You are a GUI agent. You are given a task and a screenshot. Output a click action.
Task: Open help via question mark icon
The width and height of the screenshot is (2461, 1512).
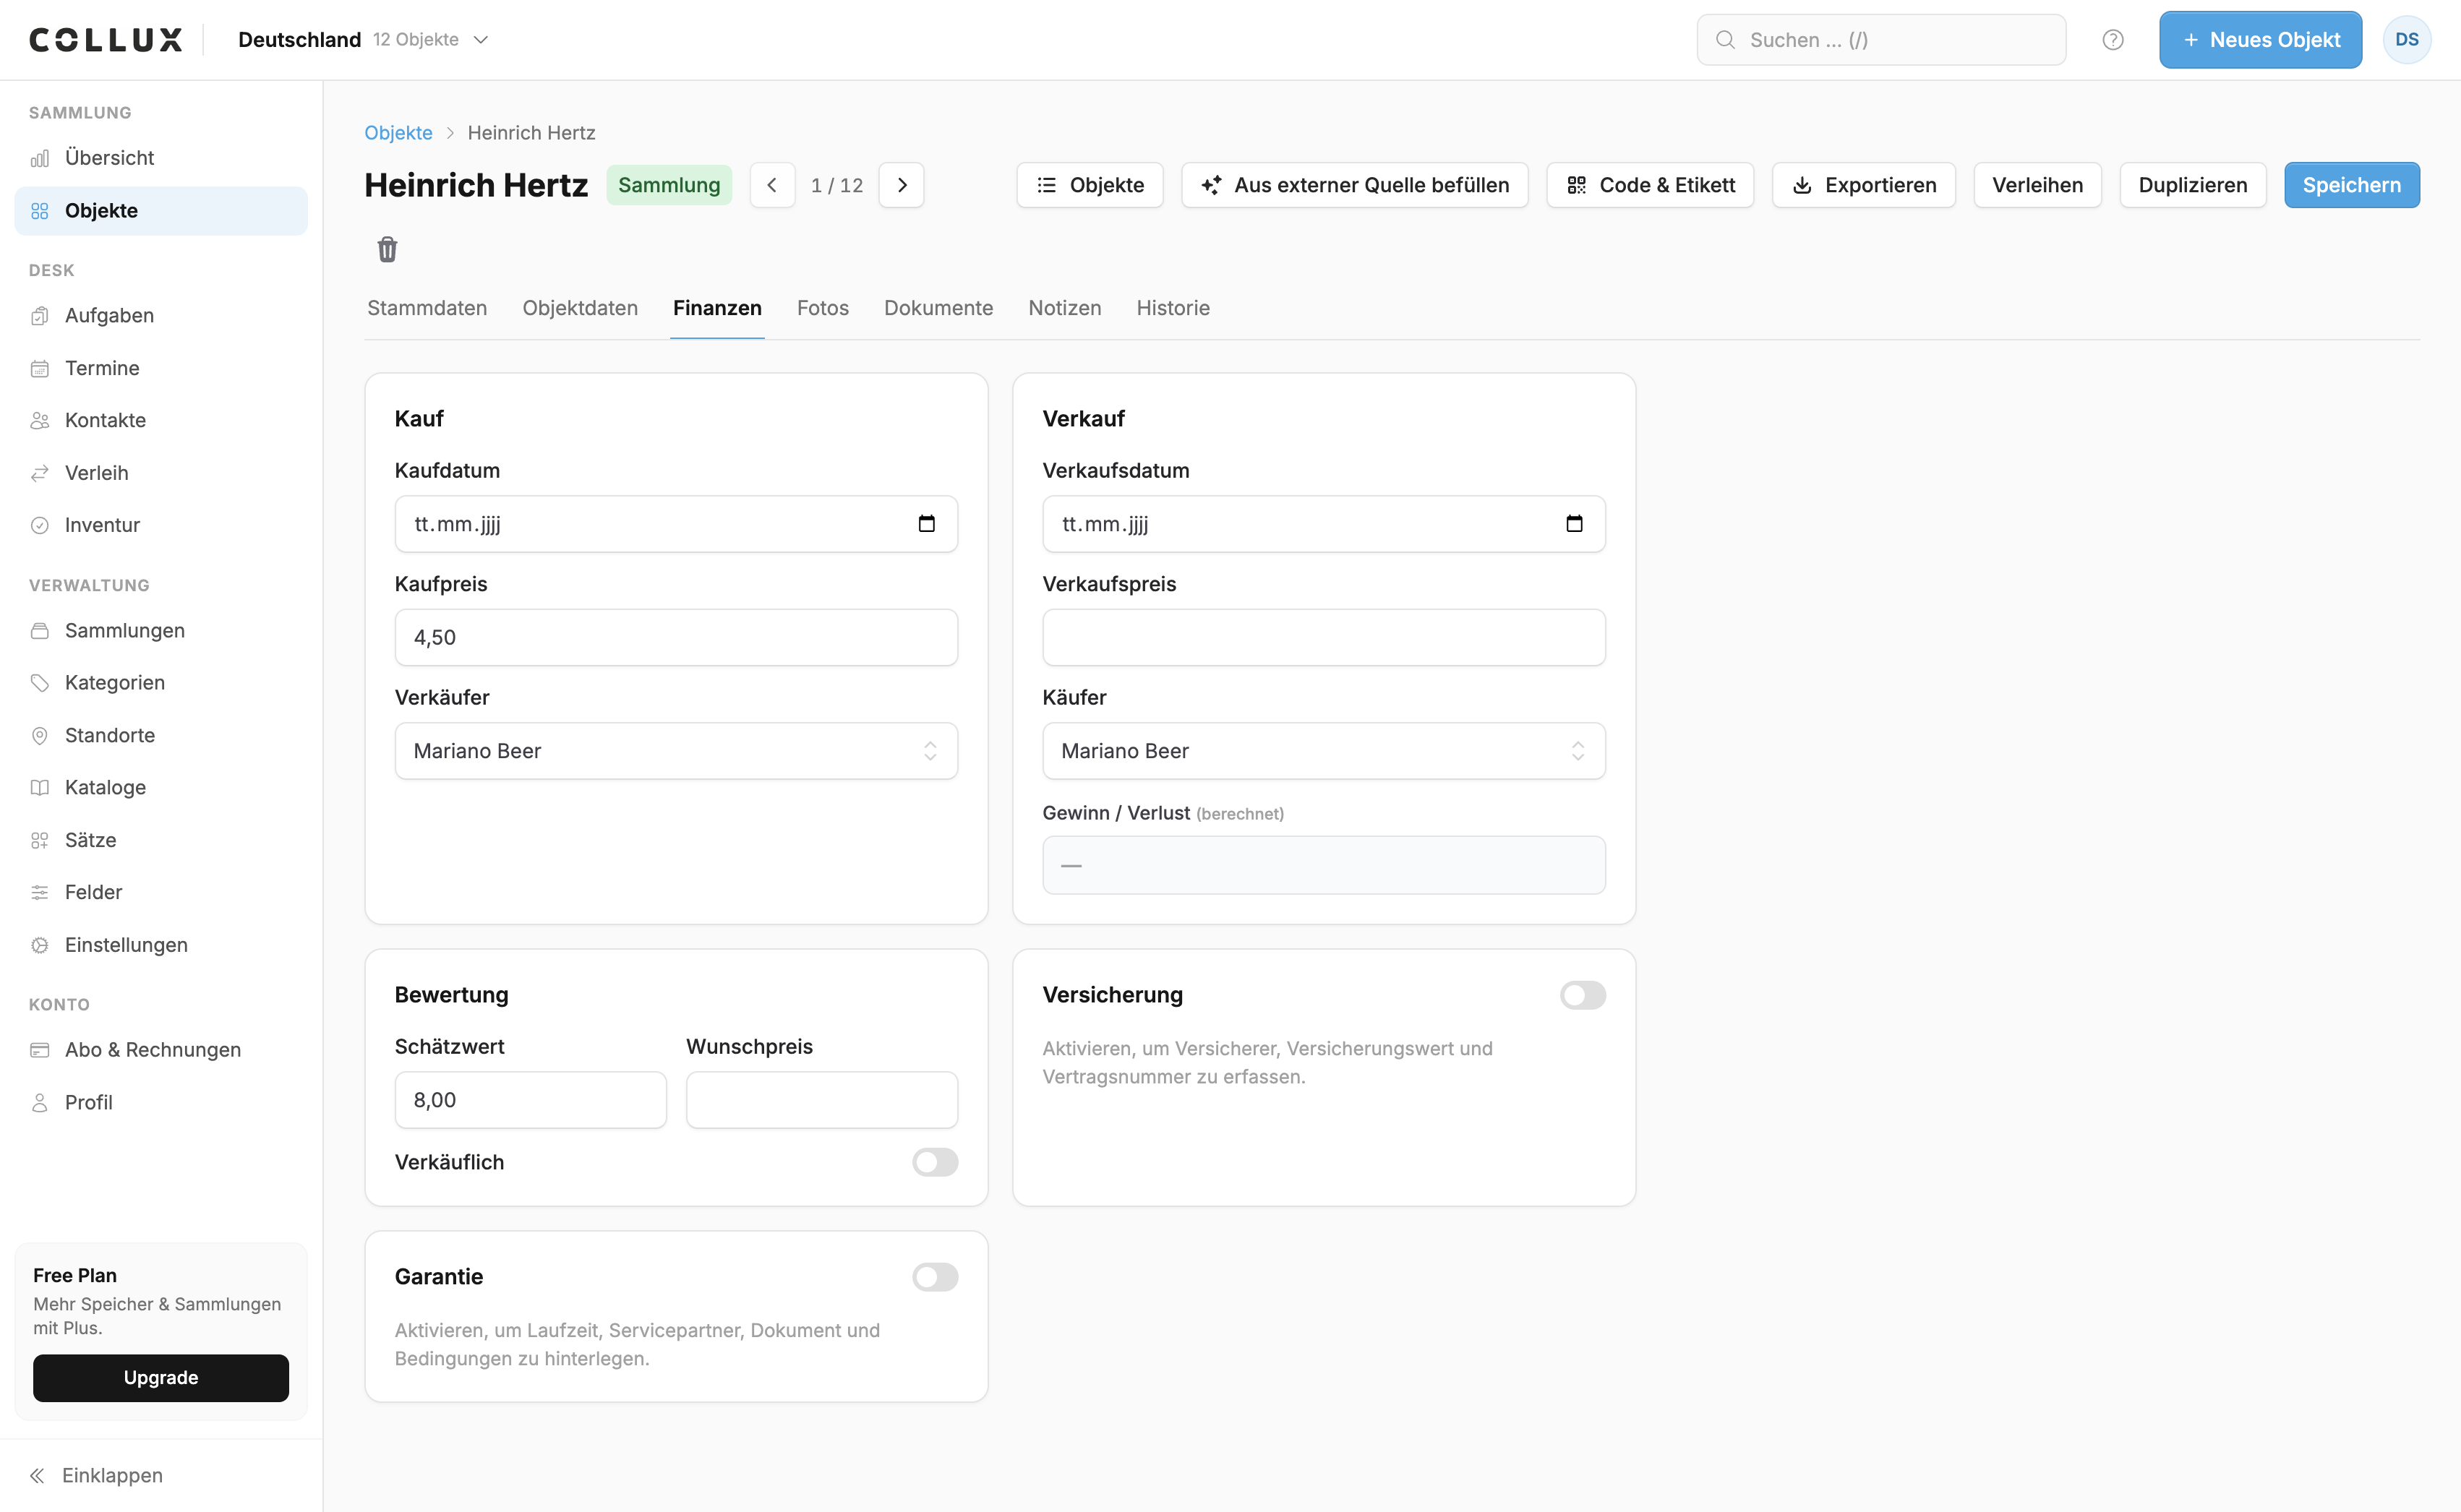tap(2112, 40)
